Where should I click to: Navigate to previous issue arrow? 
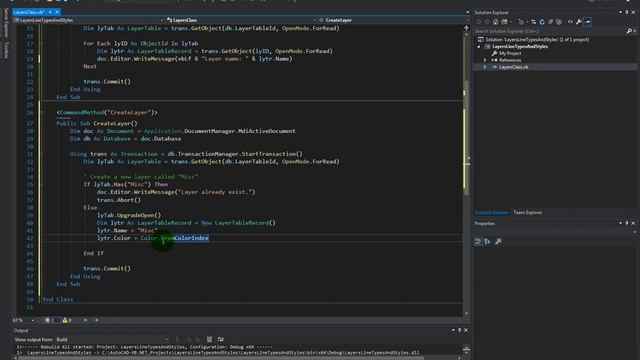[x=85, y=320]
